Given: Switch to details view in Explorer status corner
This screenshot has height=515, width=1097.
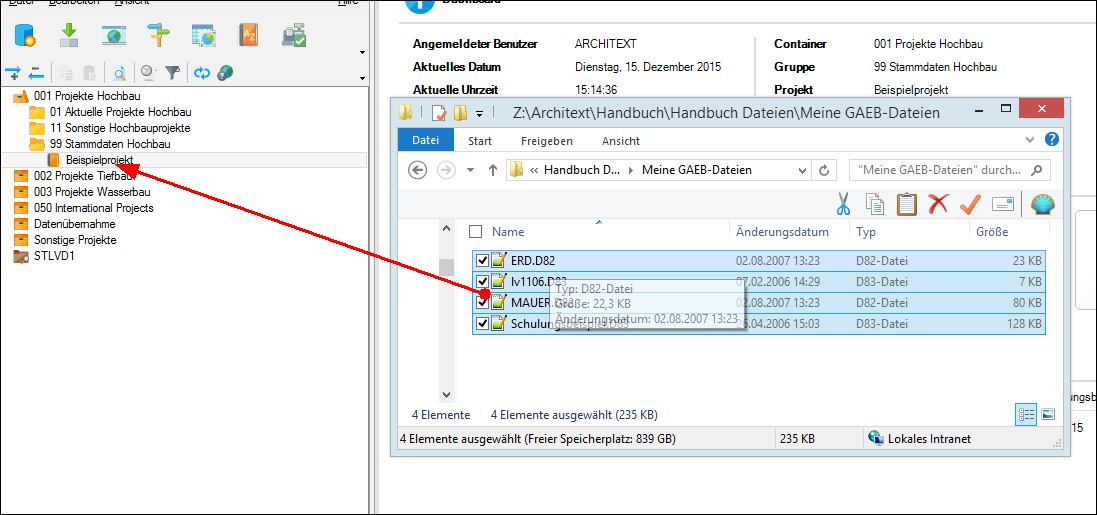Looking at the screenshot, I should pyautogui.click(x=1026, y=414).
